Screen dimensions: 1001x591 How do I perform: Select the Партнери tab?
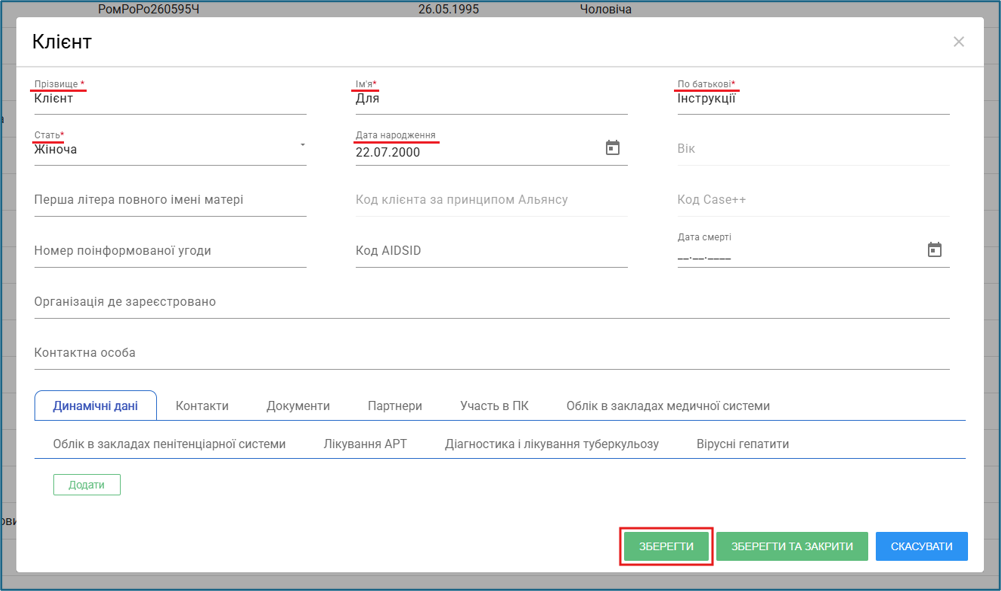(x=395, y=406)
